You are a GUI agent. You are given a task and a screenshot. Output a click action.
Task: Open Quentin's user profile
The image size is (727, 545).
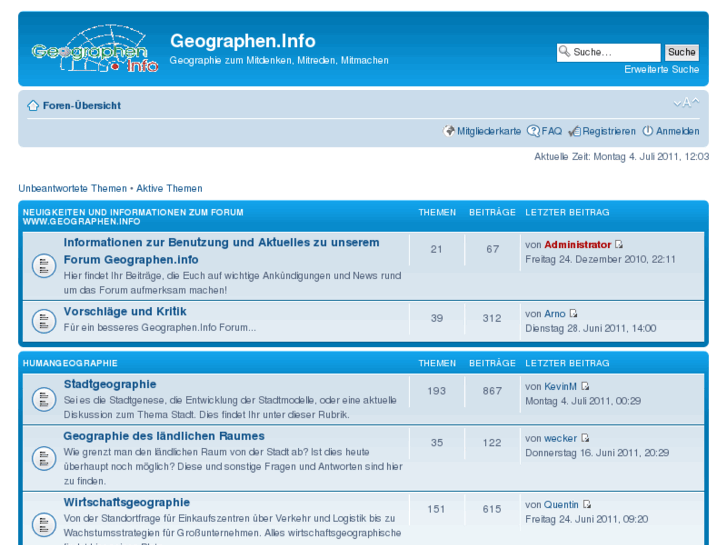[x=561, y=505]
